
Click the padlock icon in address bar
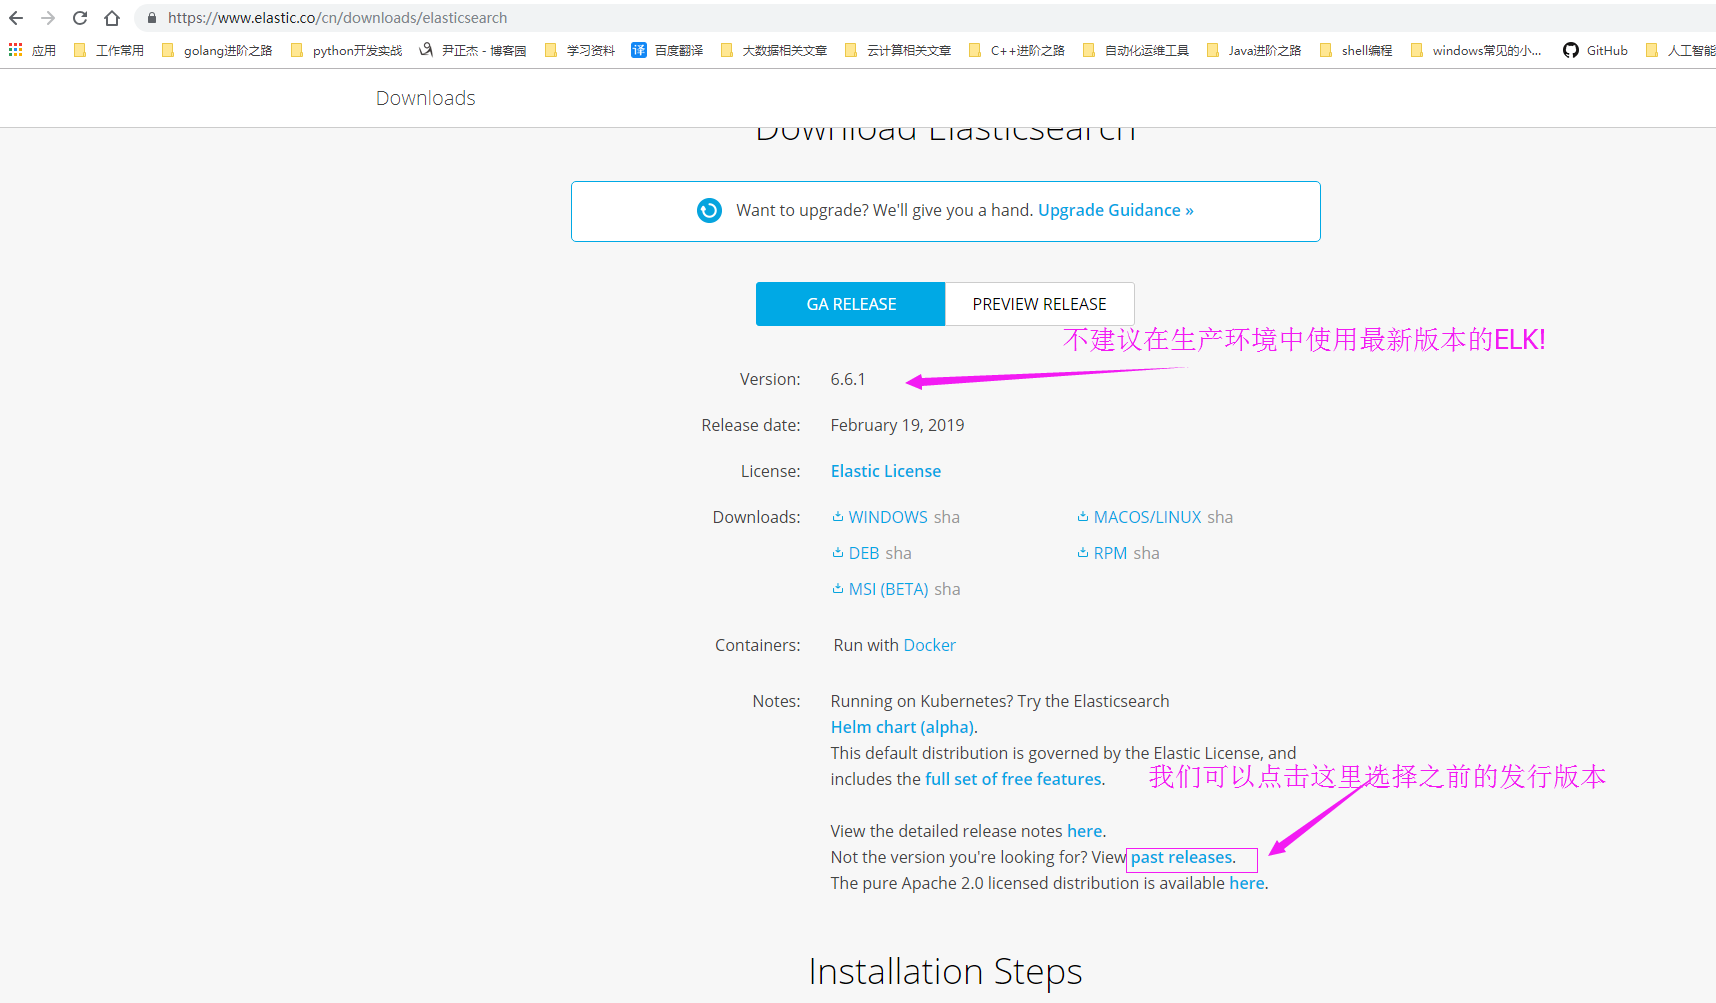pyautogui.click(x=152, y=18)
